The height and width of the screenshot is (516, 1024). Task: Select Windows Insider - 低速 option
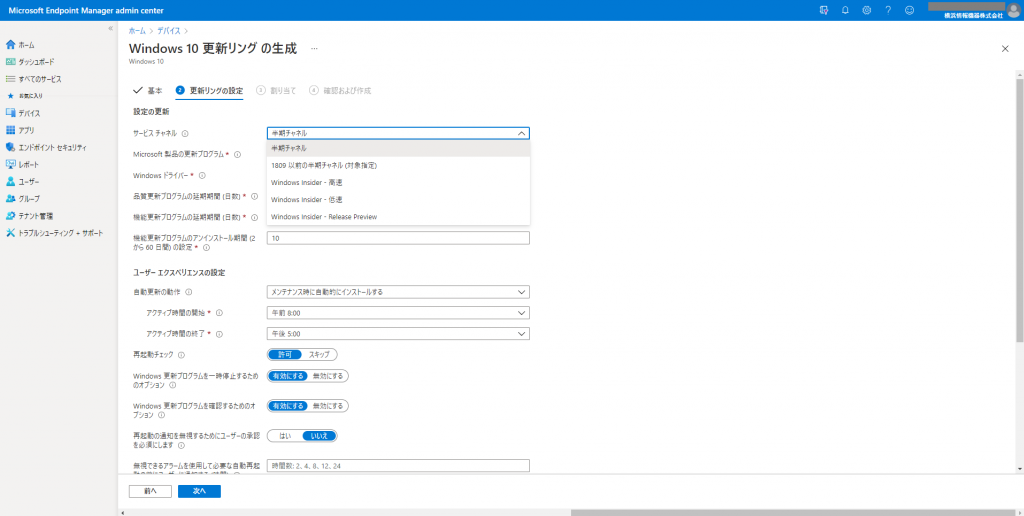398,199
